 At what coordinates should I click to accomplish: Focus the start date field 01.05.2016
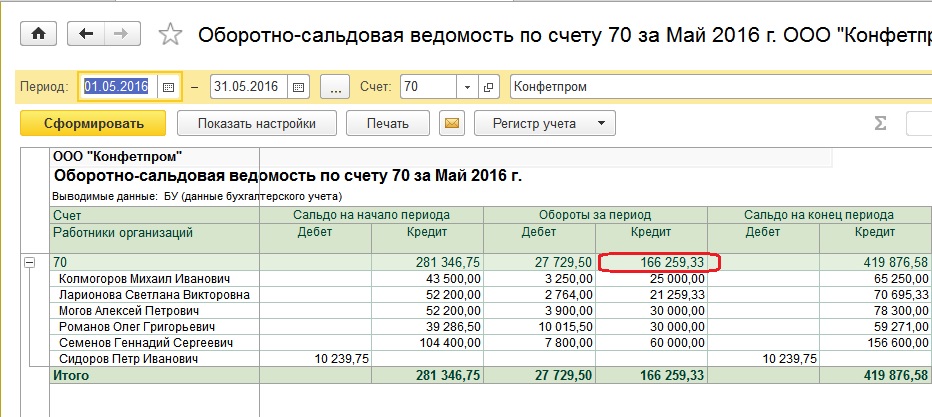(119, 87)
